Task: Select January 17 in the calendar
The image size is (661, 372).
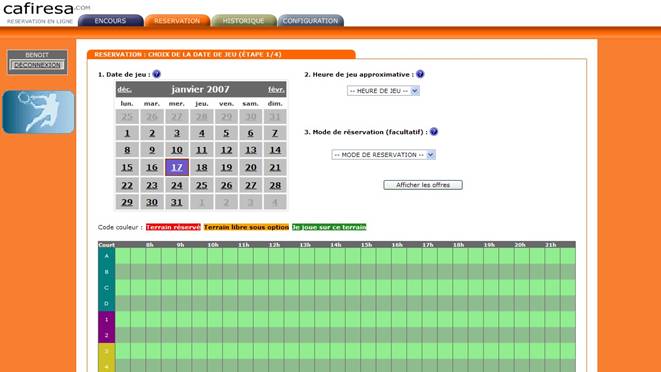Action: (x=177, y=167)
